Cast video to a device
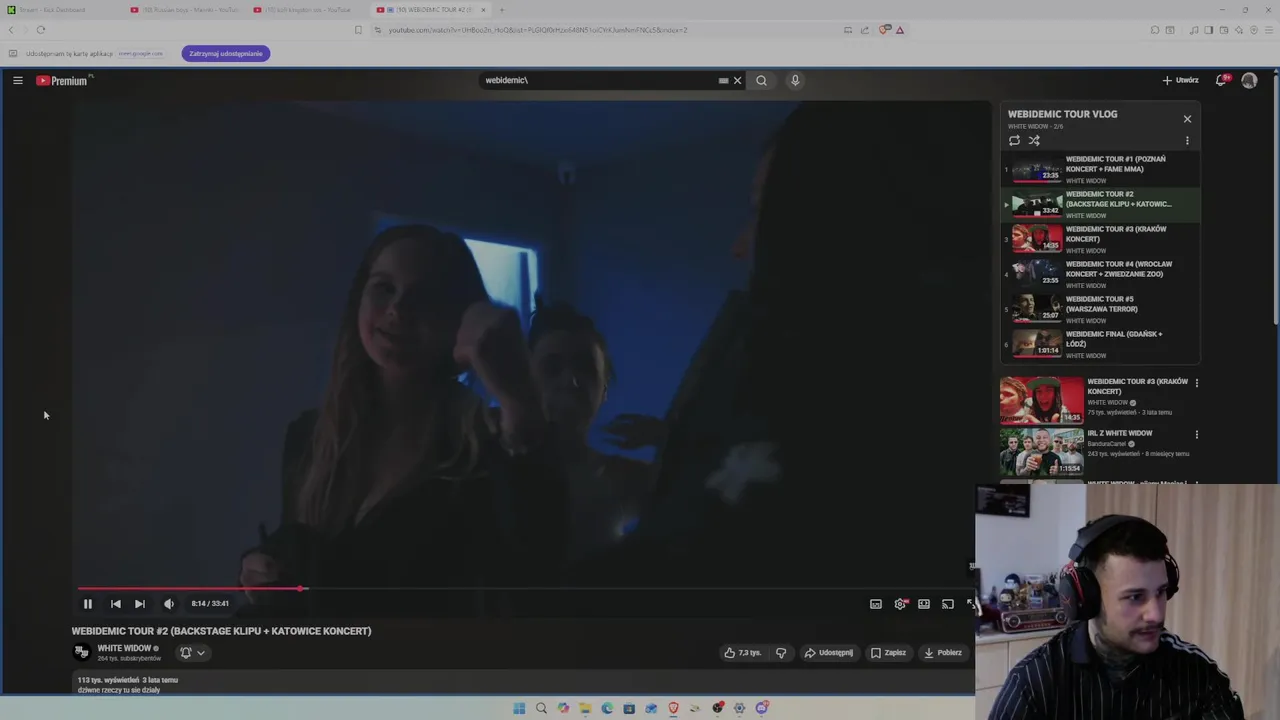The height and width of the screenshot is (720, 1280). 948,603
